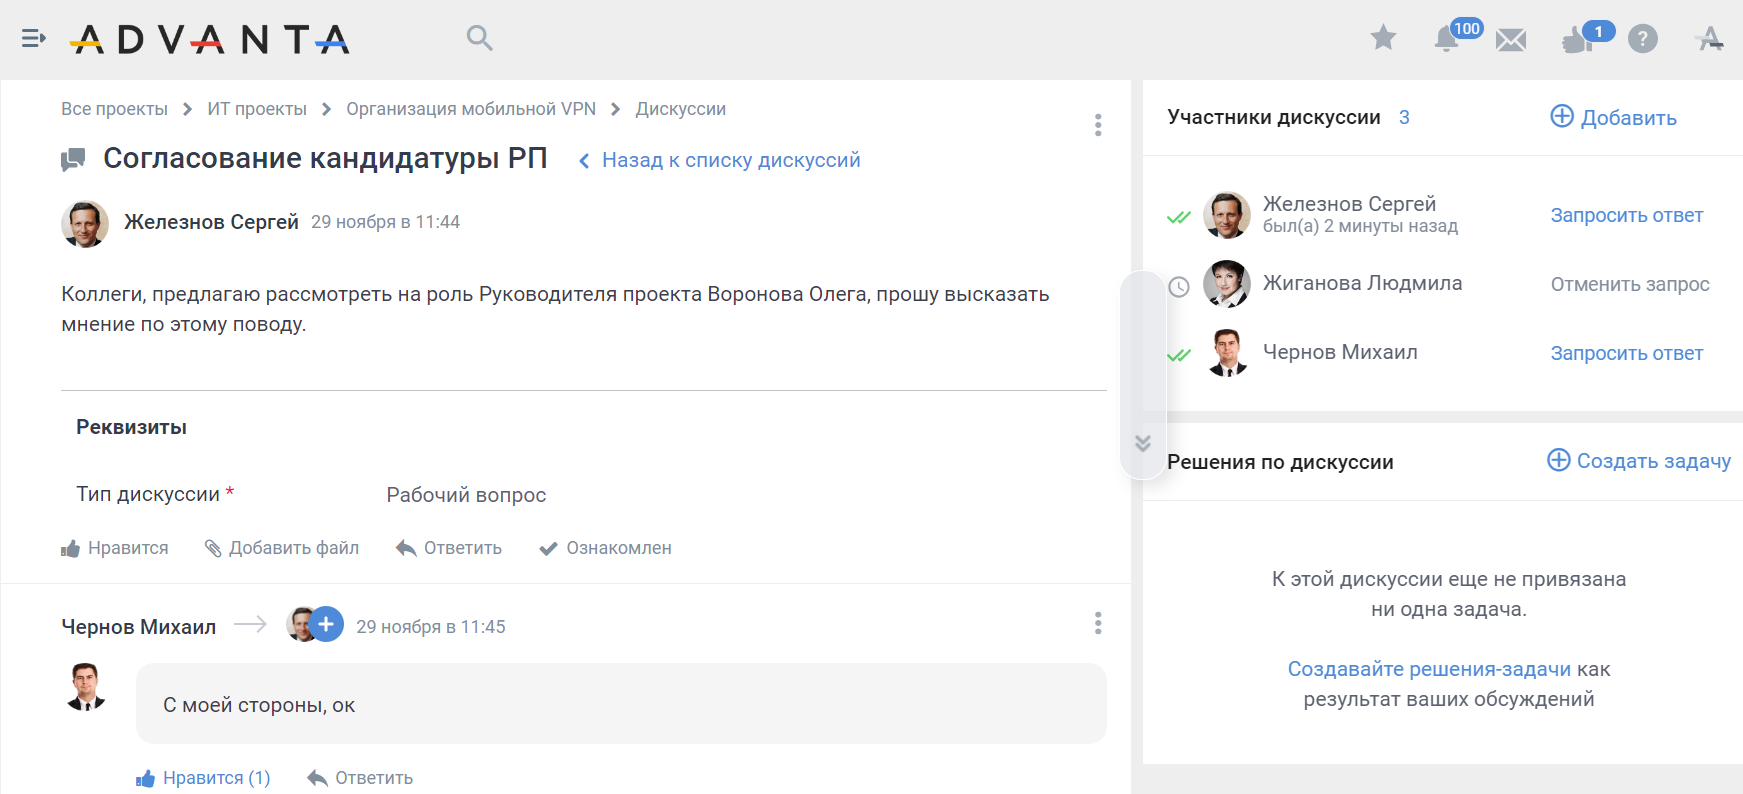Open the user profile logo icon

pyautogui.click(x=1709, y=39)
